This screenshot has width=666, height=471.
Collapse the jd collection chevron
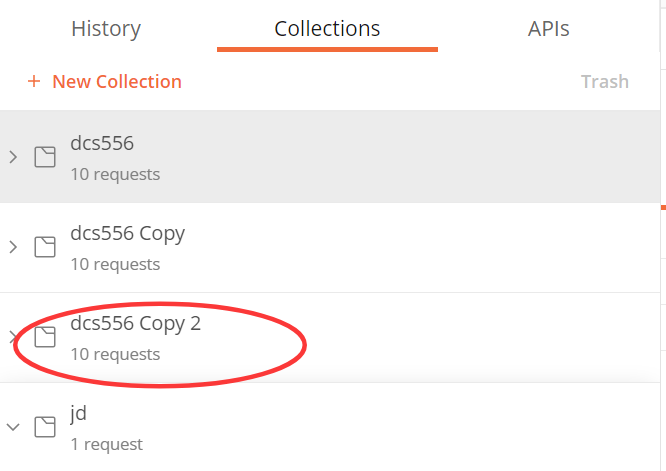point(13,427)
